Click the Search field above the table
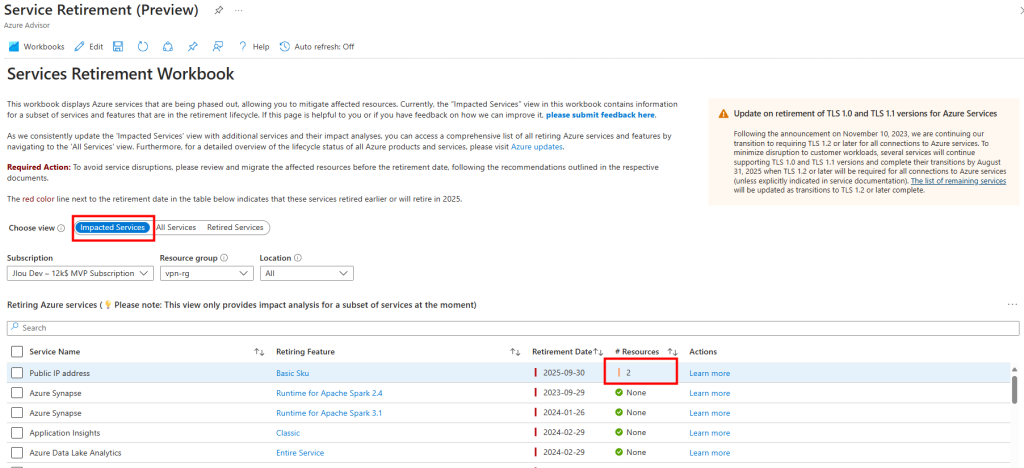This screenshot has width=1024, height=468. pyautogui.click(x=513, y=328)
